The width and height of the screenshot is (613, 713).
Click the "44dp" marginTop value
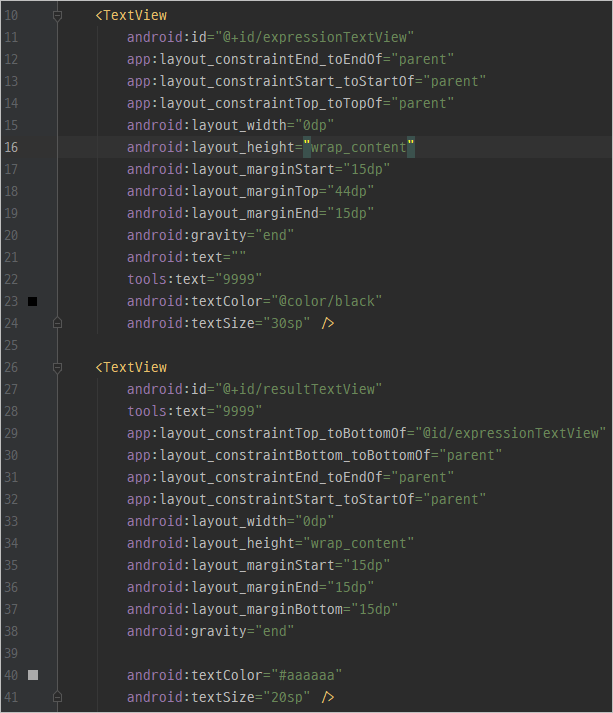click(x=351, y=191)
